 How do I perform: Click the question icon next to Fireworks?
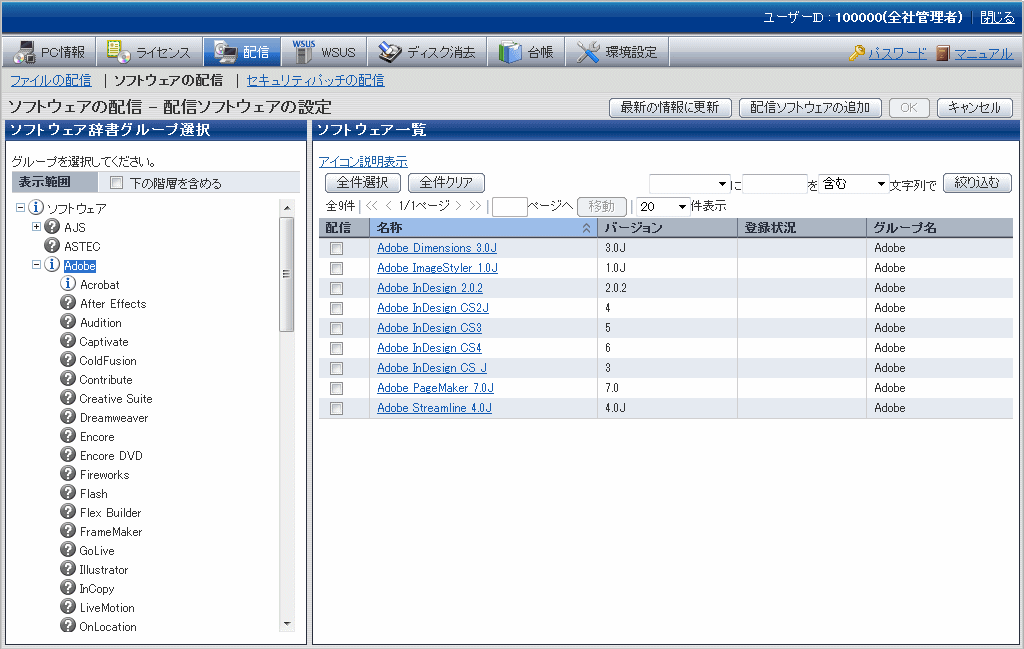(68, 473)
